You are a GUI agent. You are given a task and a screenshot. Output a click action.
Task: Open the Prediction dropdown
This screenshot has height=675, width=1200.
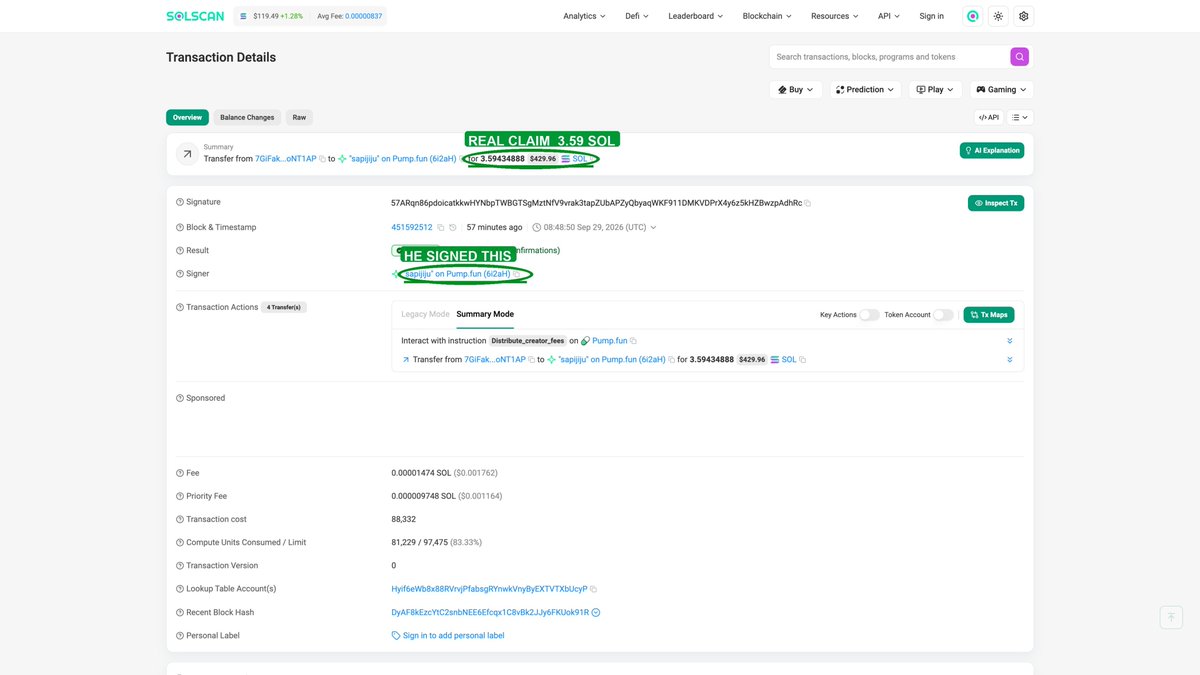[865, 90]
